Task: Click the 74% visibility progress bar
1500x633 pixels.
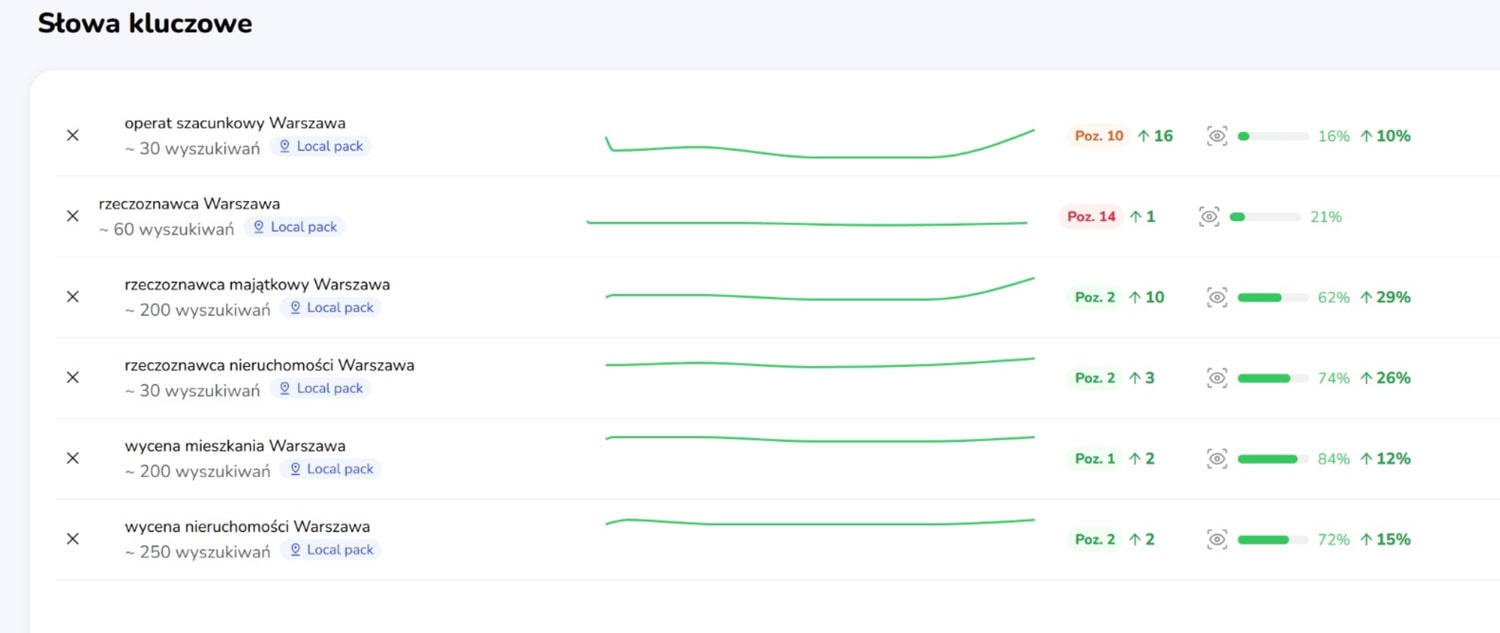Action: (x=1272, y=378)
